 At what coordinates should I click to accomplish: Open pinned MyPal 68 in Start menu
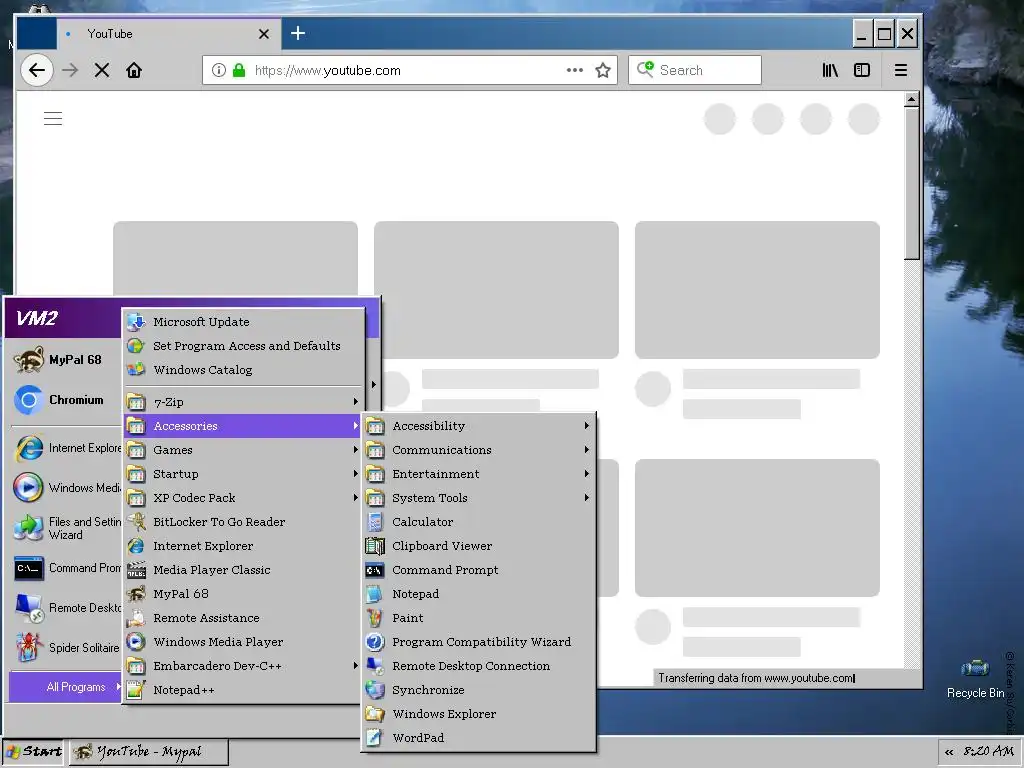tap(66, 360)
